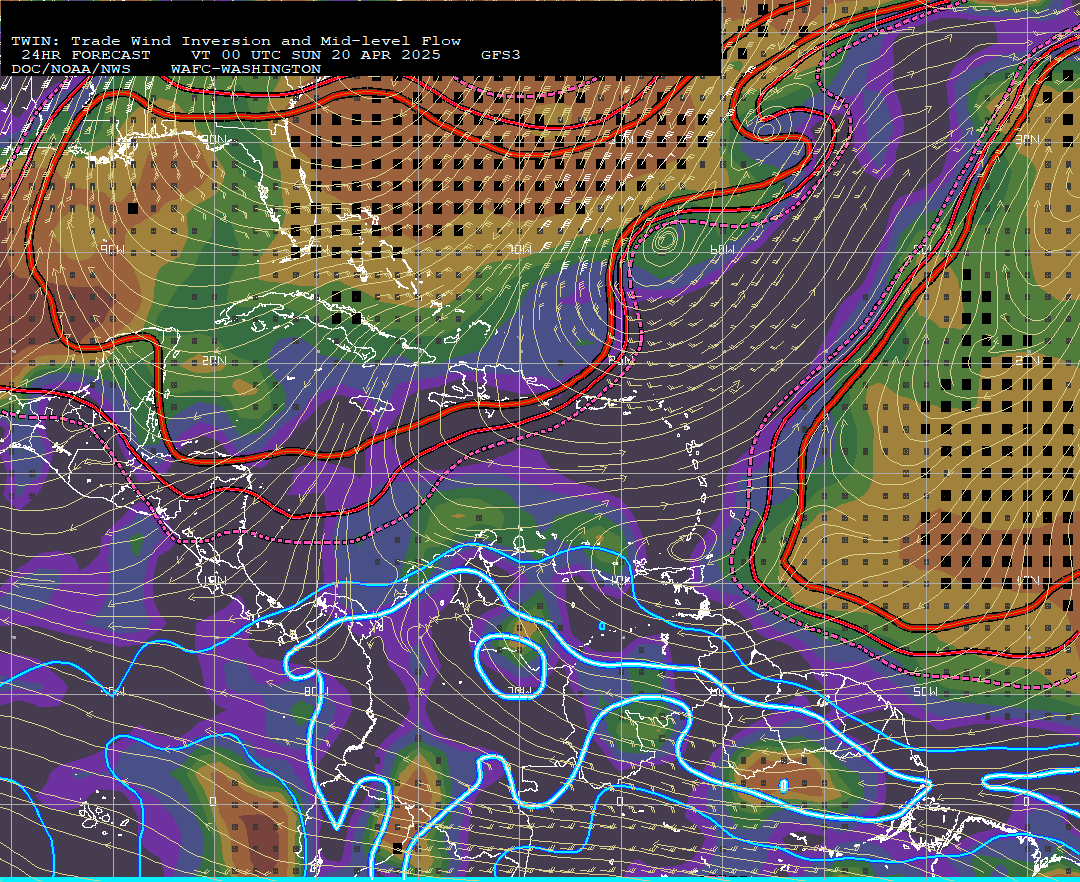Click the '70W' label inside the closed cyan loop
The width and height of the screenshot is (1080, 882).
click(x=520, y=690)
